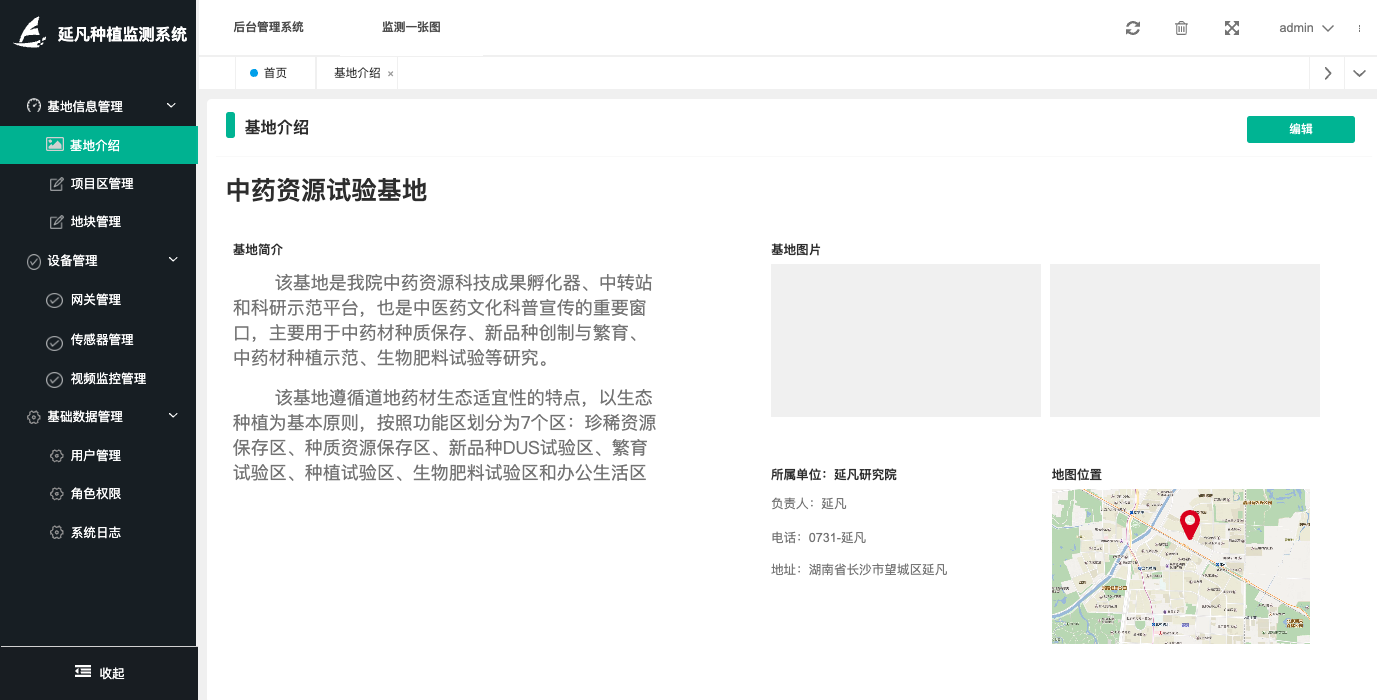The image size is (1377, 700).
Task: Click the first base image placeholder
Action: pos(905,340)
